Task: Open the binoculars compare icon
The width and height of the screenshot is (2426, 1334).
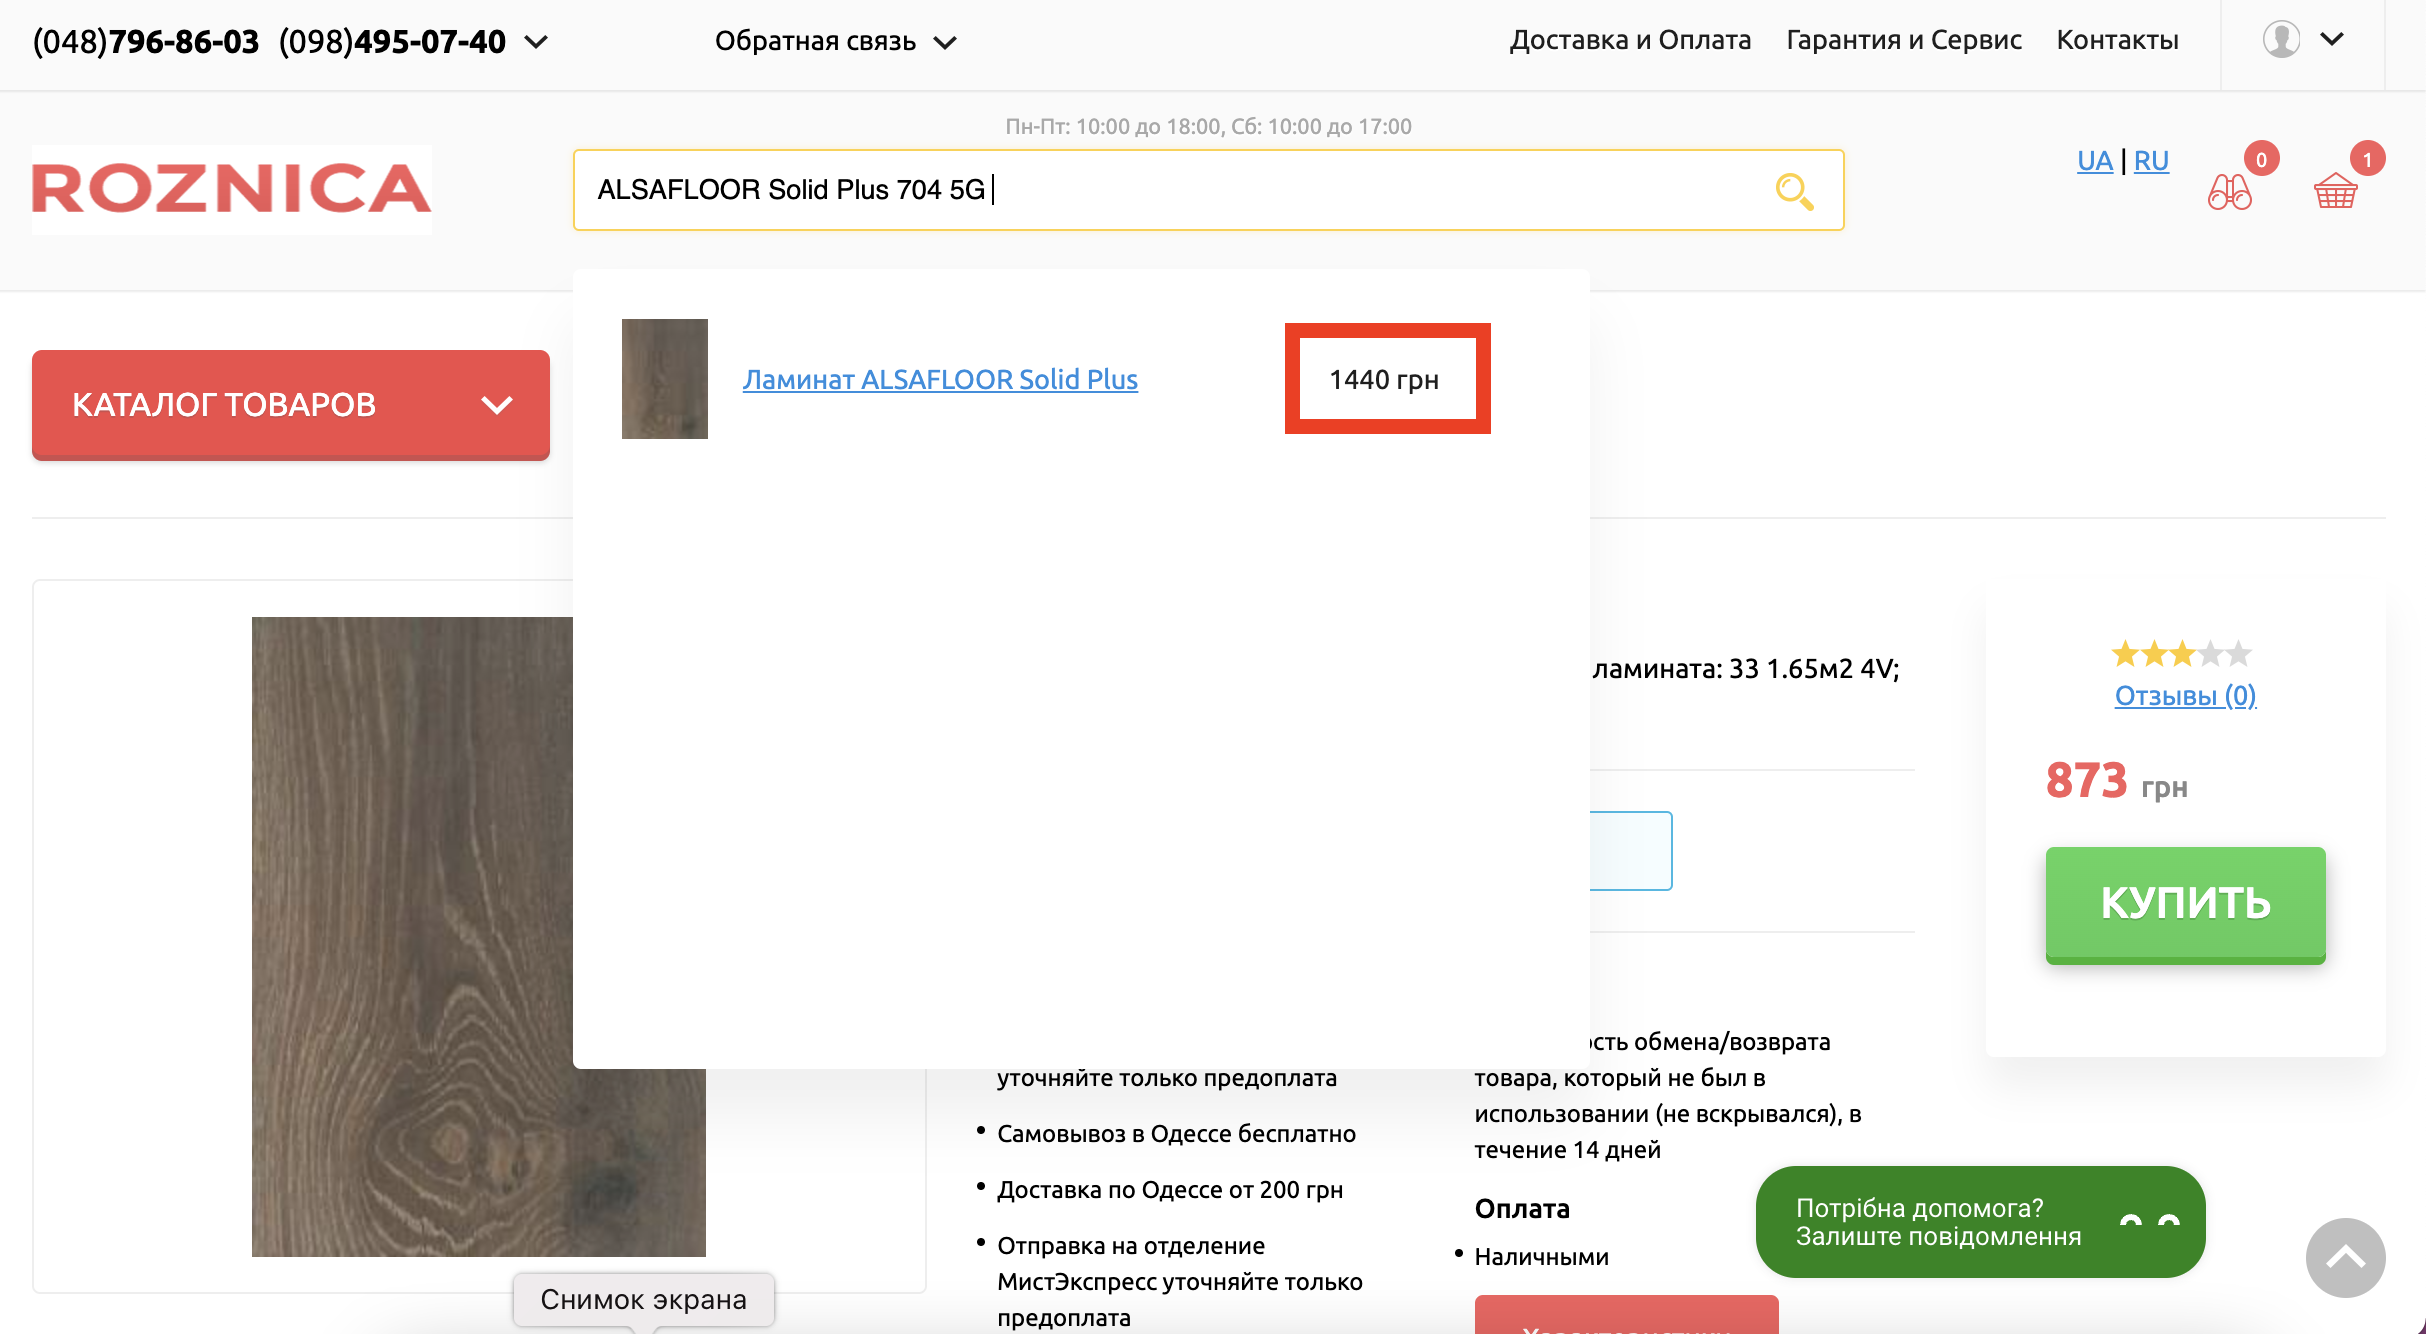Action: click(x=2229, y=191)
